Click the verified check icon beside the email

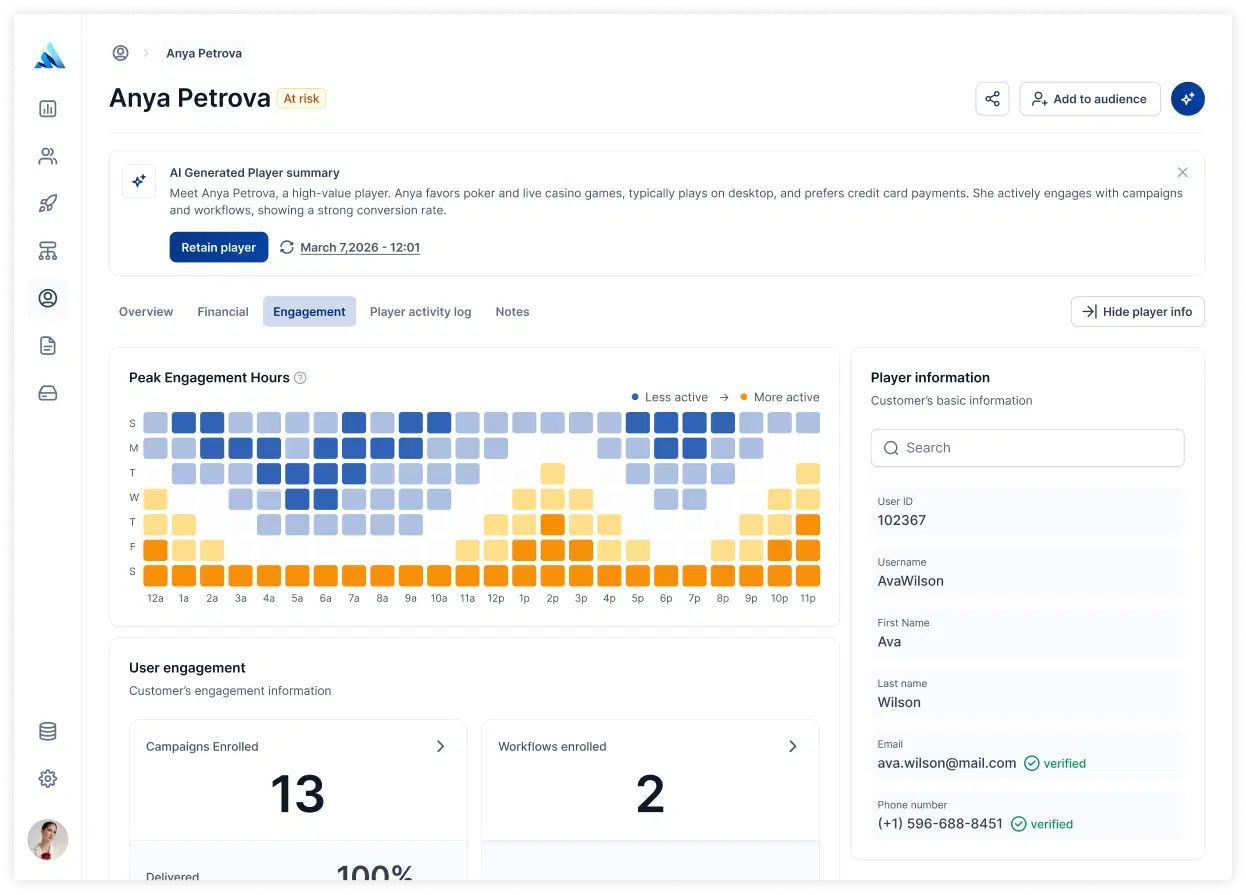tap(1032, 763)
